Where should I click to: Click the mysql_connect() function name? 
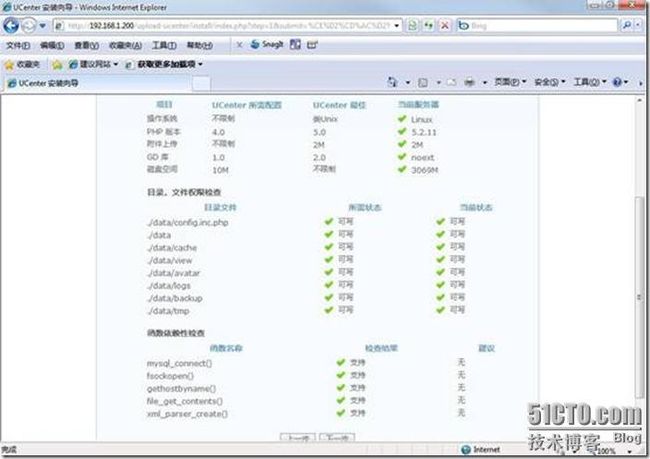tap(179, 363)
